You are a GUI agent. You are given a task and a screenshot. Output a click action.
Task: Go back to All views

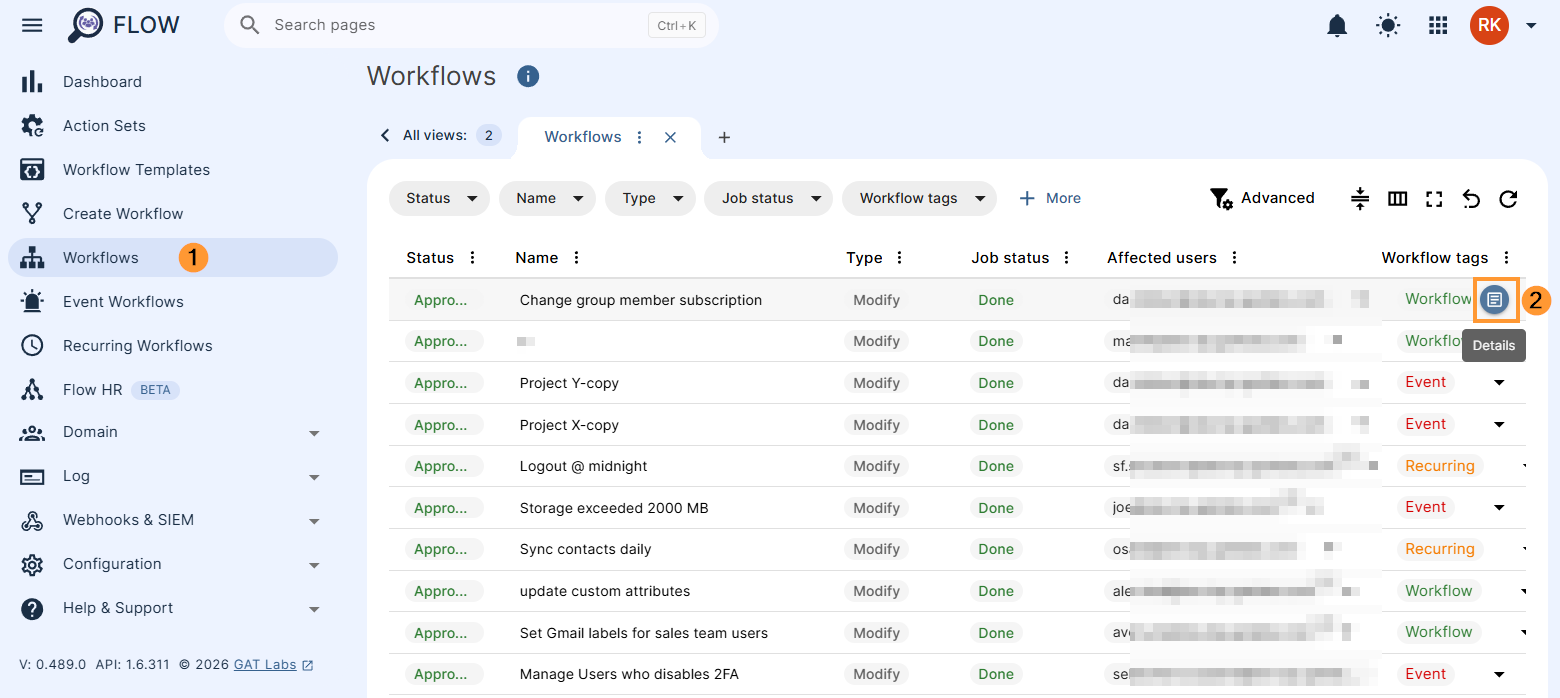pyautogui.click(x=438, y=135)
